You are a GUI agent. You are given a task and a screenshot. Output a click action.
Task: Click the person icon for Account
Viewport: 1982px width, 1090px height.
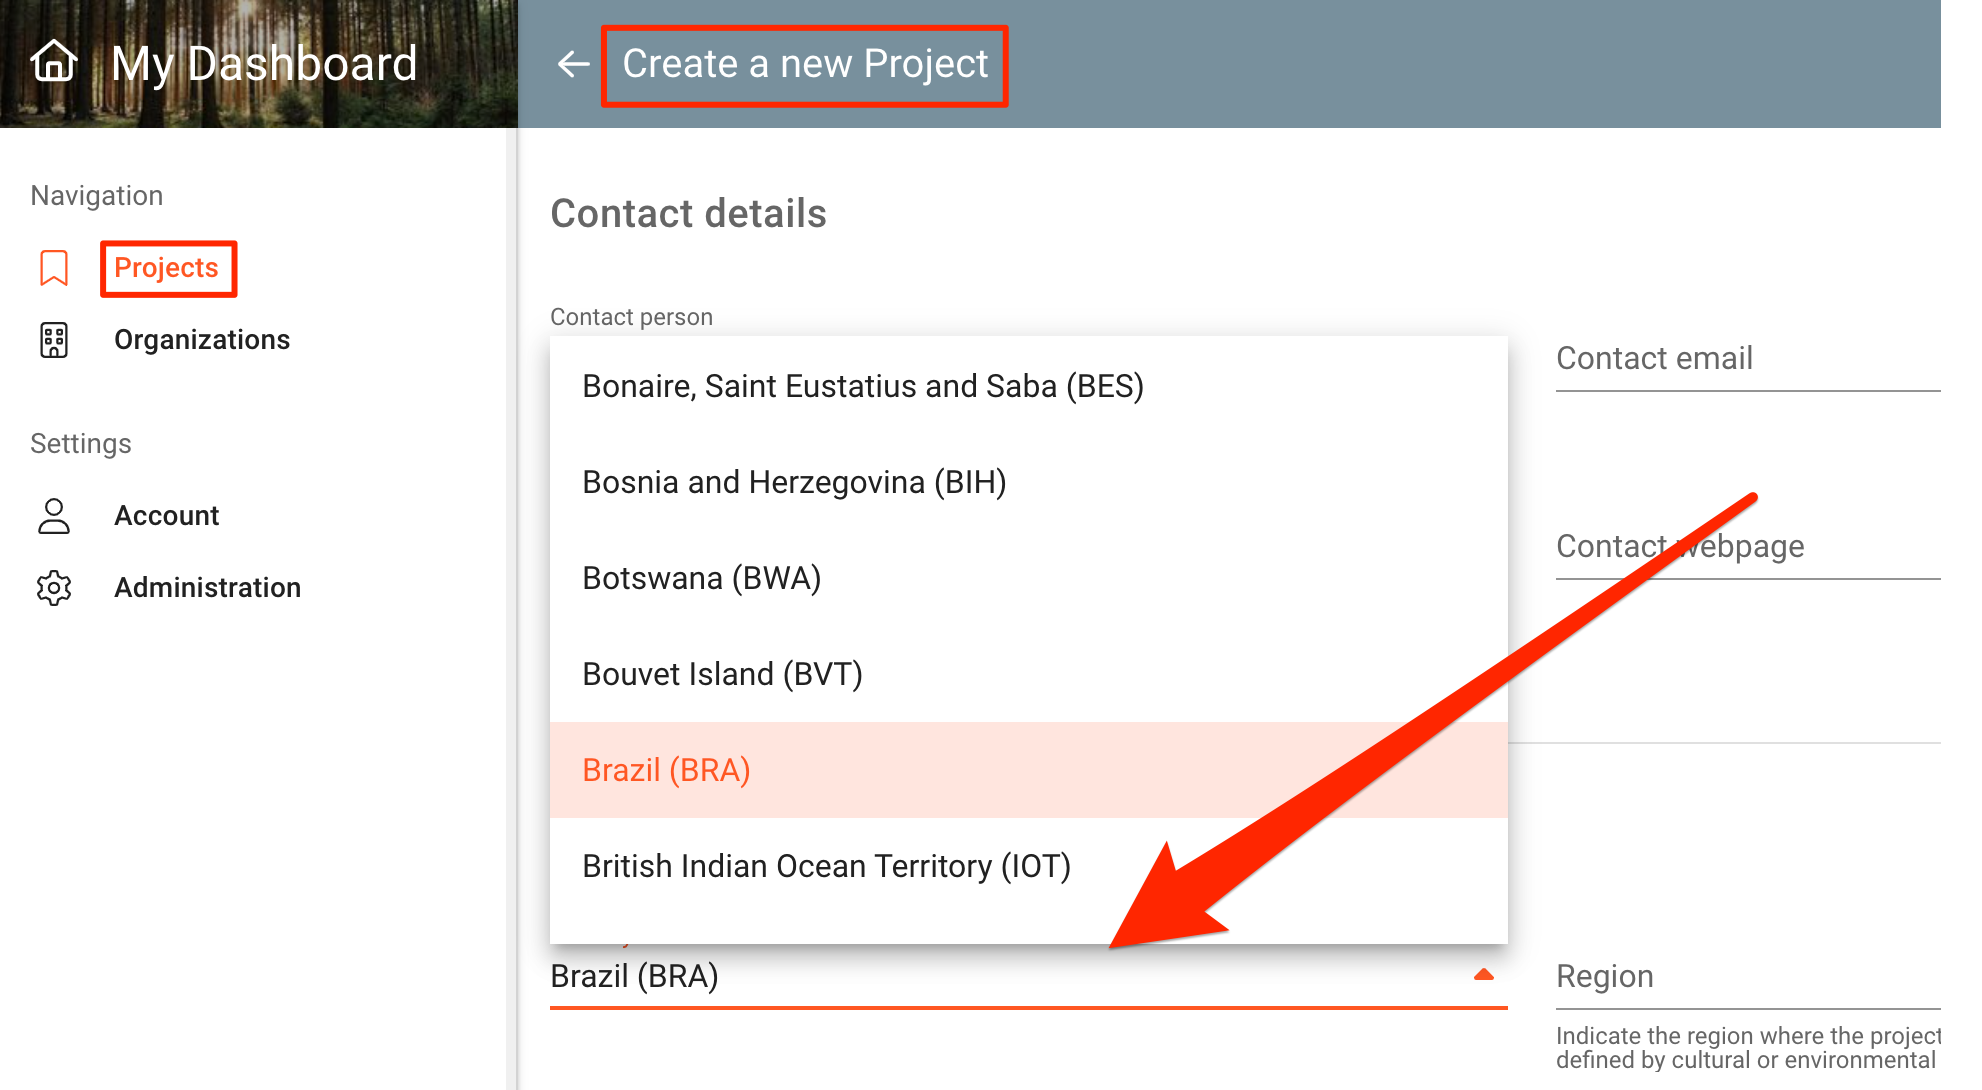coord(54,516)
